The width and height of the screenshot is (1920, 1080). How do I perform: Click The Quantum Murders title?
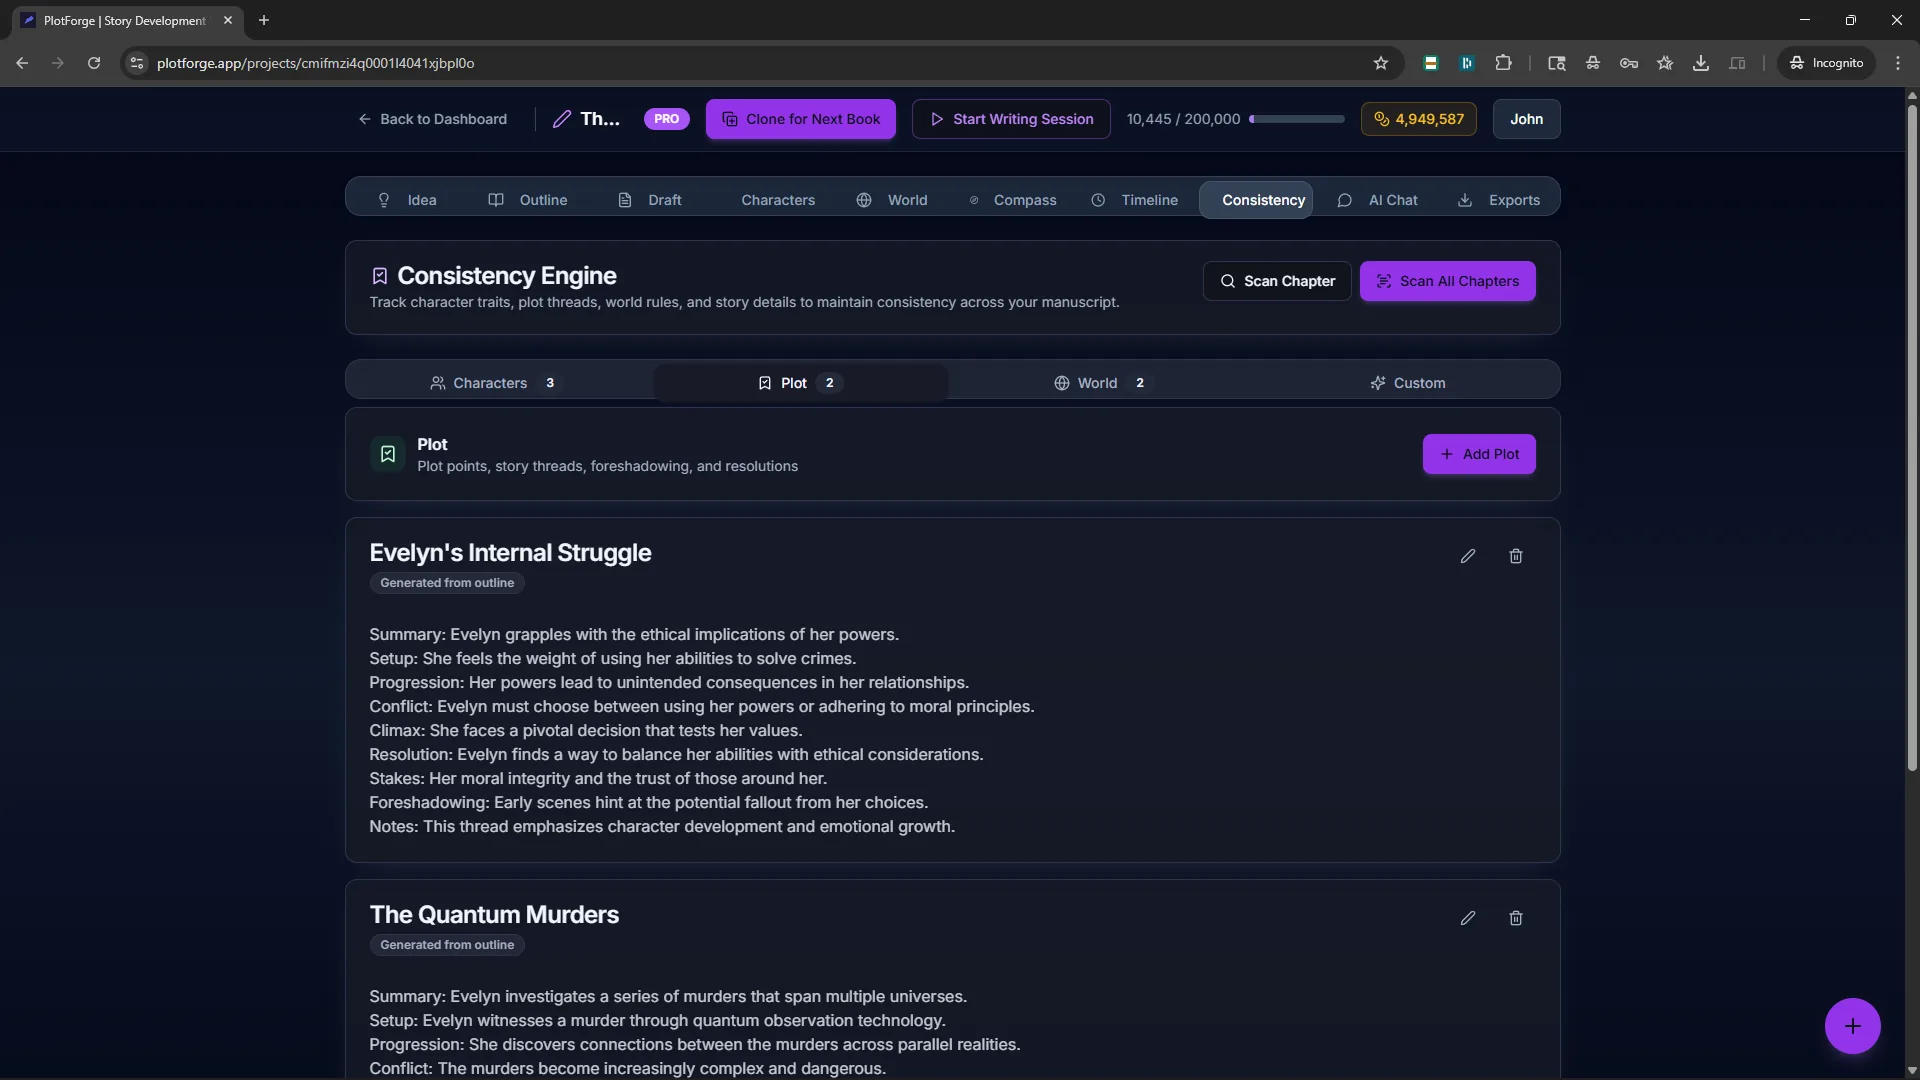494,915
